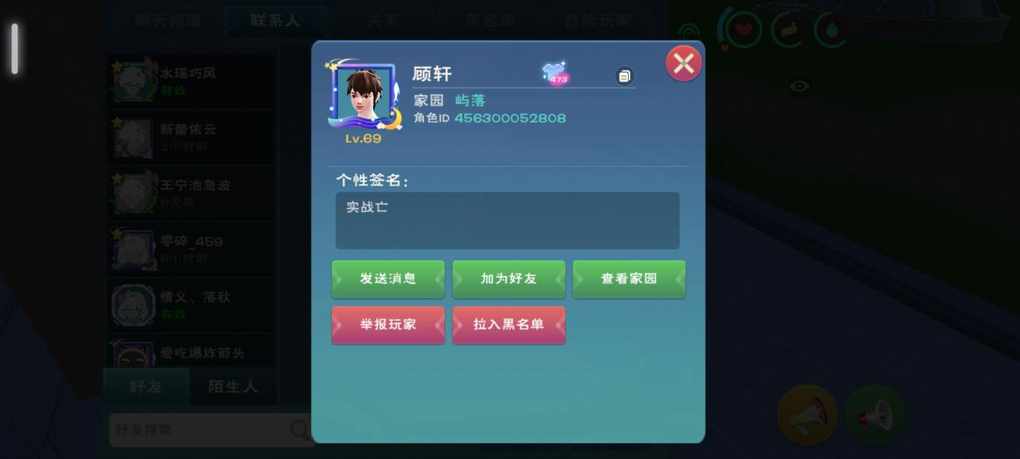Click the character ID 456300052808
The width and height of the screenshot is (1020, 459).
(510, 118)
